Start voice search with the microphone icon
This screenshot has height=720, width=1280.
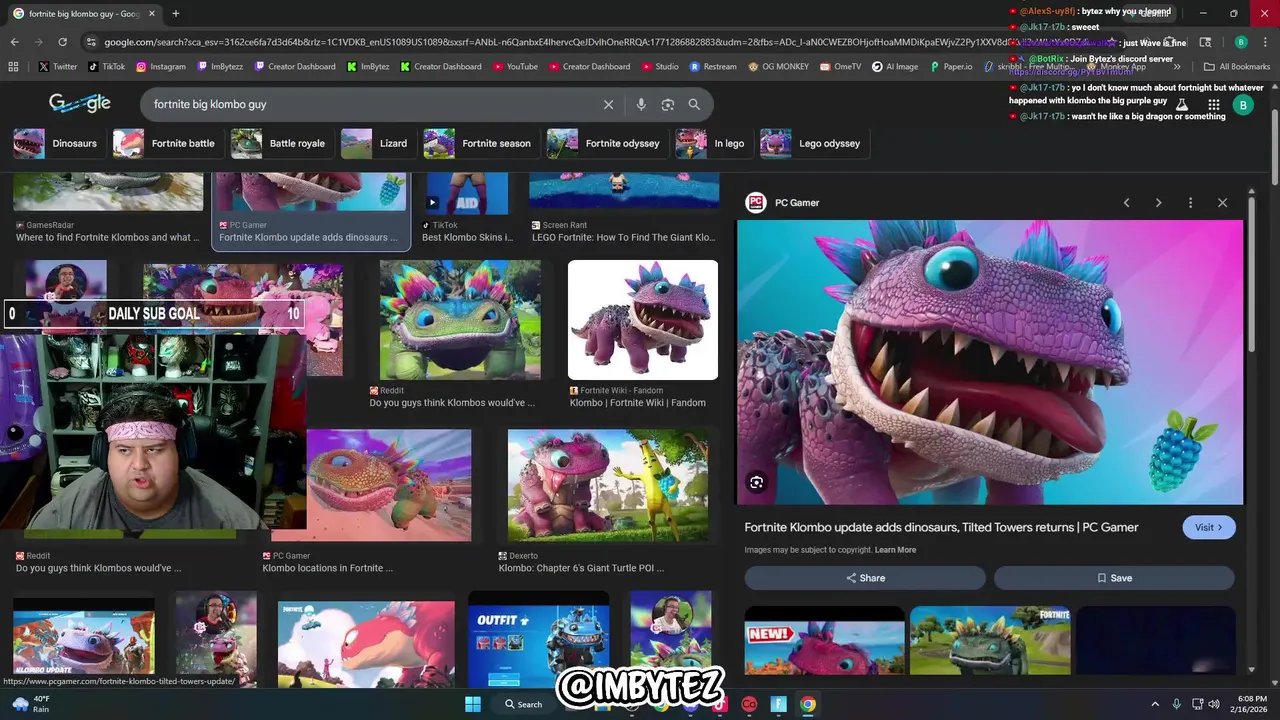pyautogui.click(x=641, y=104)
